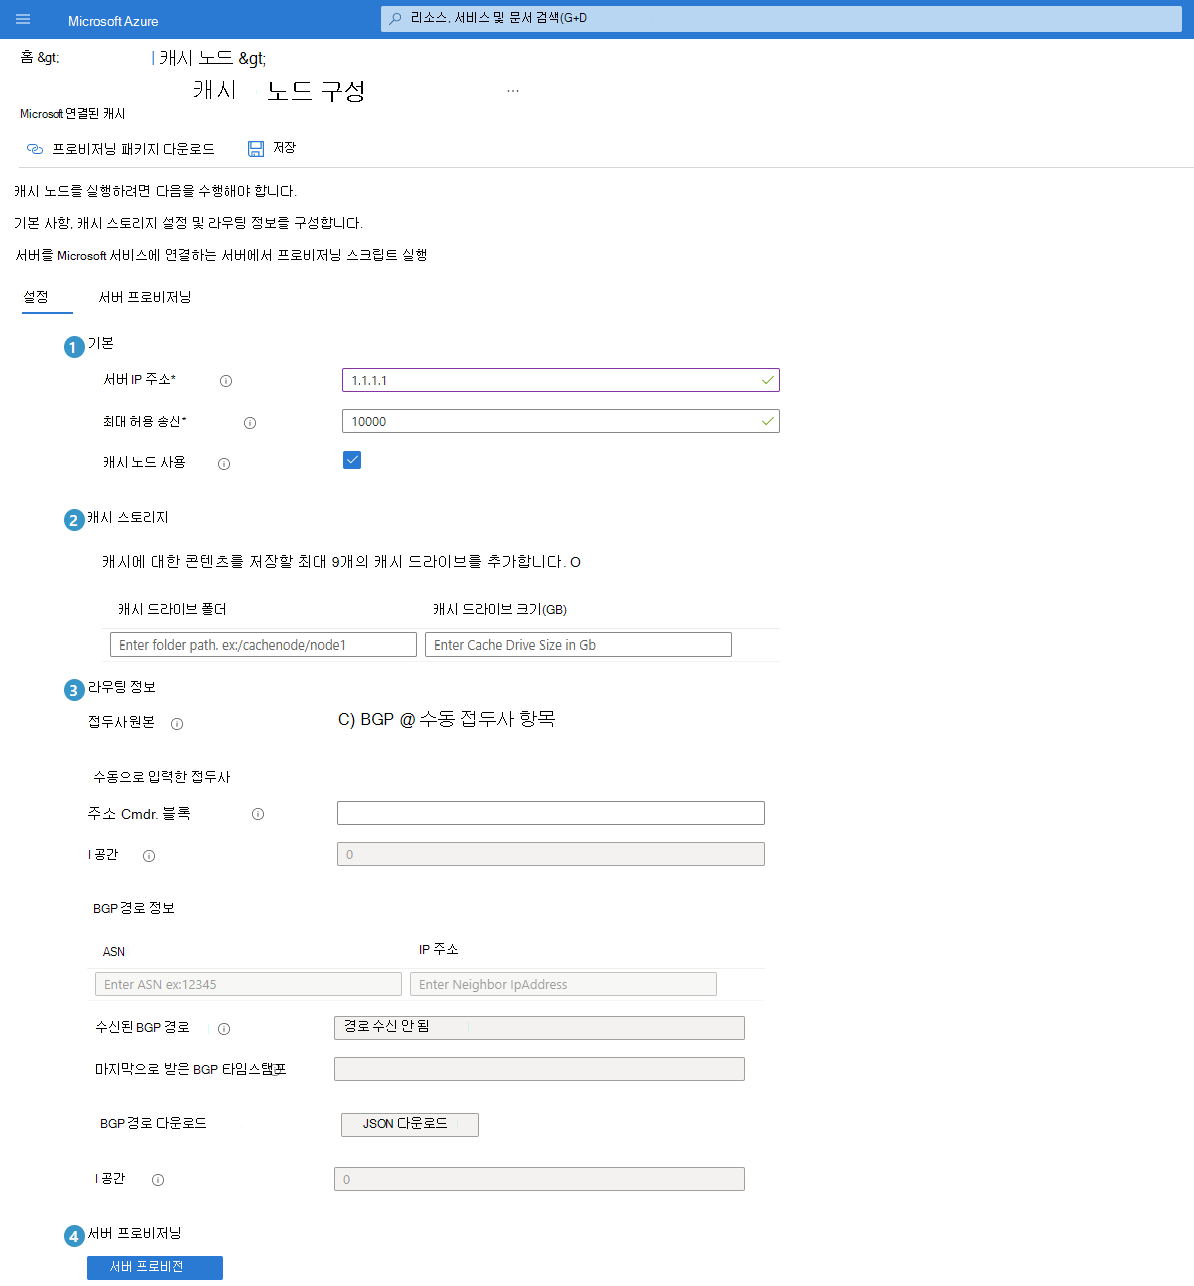Click the 홈 breadcrumb link

click(x=27, y=58)
